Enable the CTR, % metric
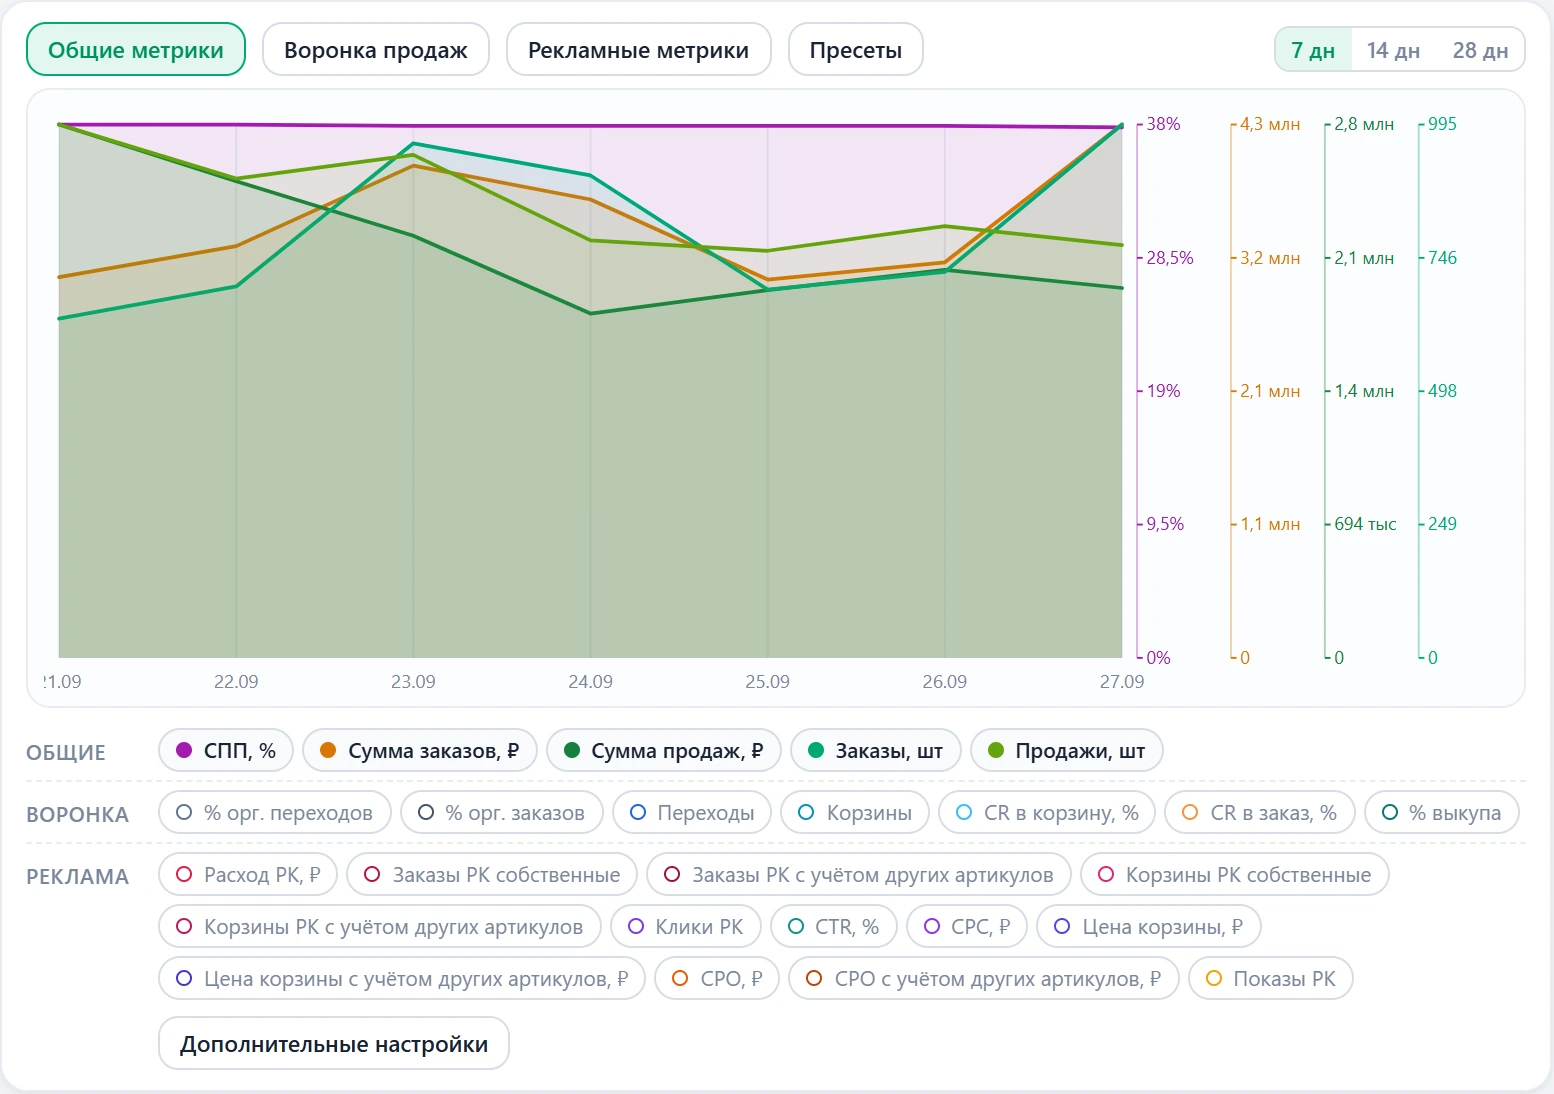This screenshot has height=1094, width=1554. coord(834,926)
